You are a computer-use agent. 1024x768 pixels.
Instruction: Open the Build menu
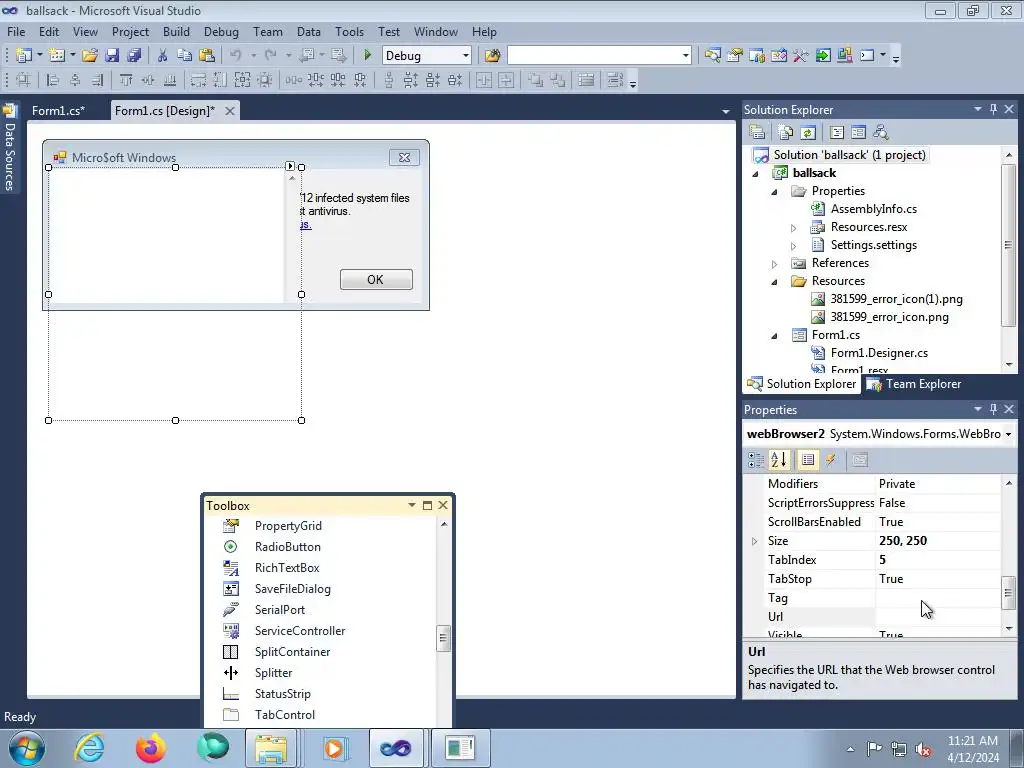pos(176,31)
